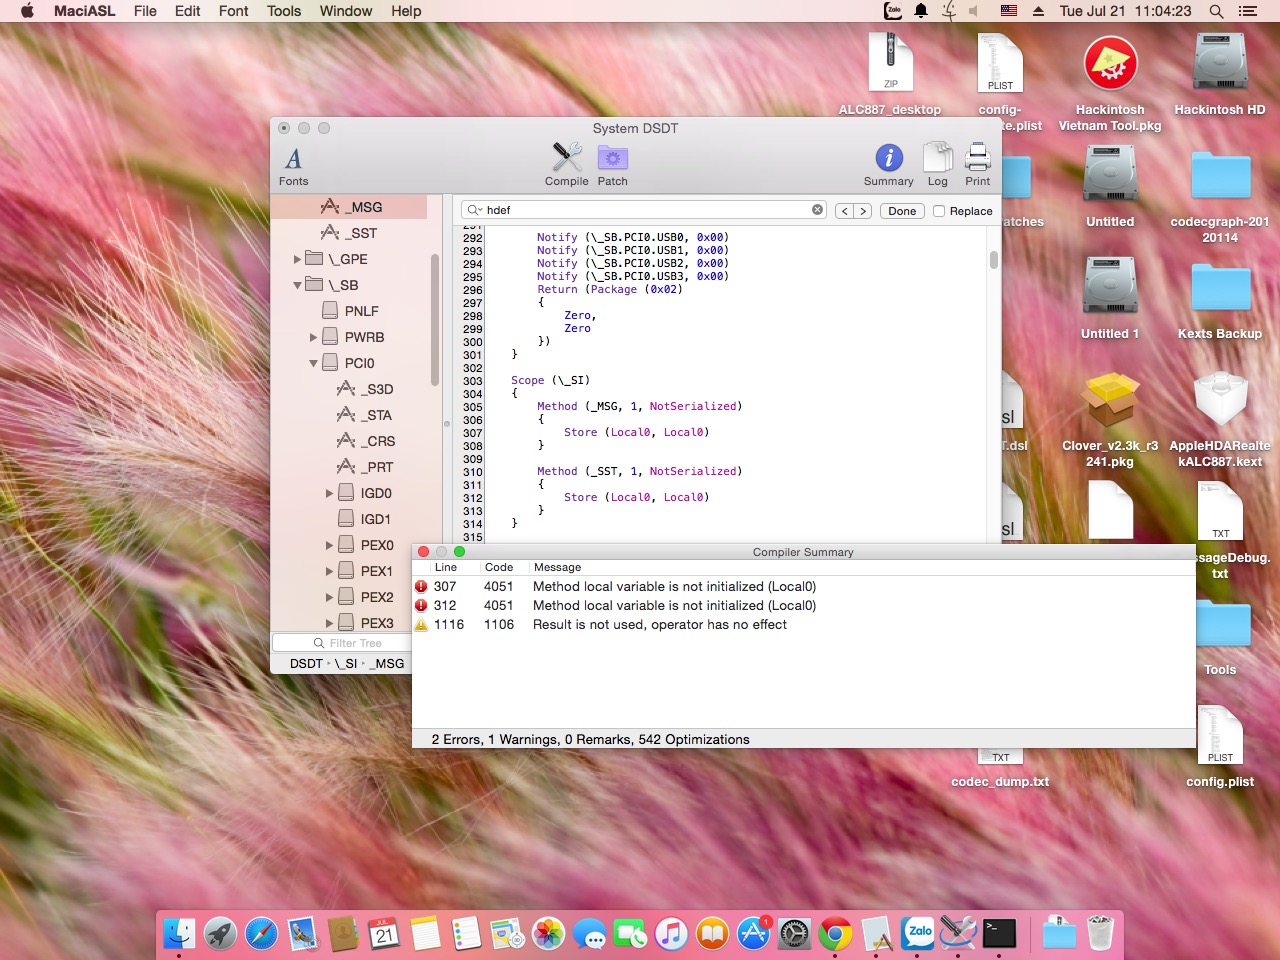Click the Done button in find bar

coord(902,211)
